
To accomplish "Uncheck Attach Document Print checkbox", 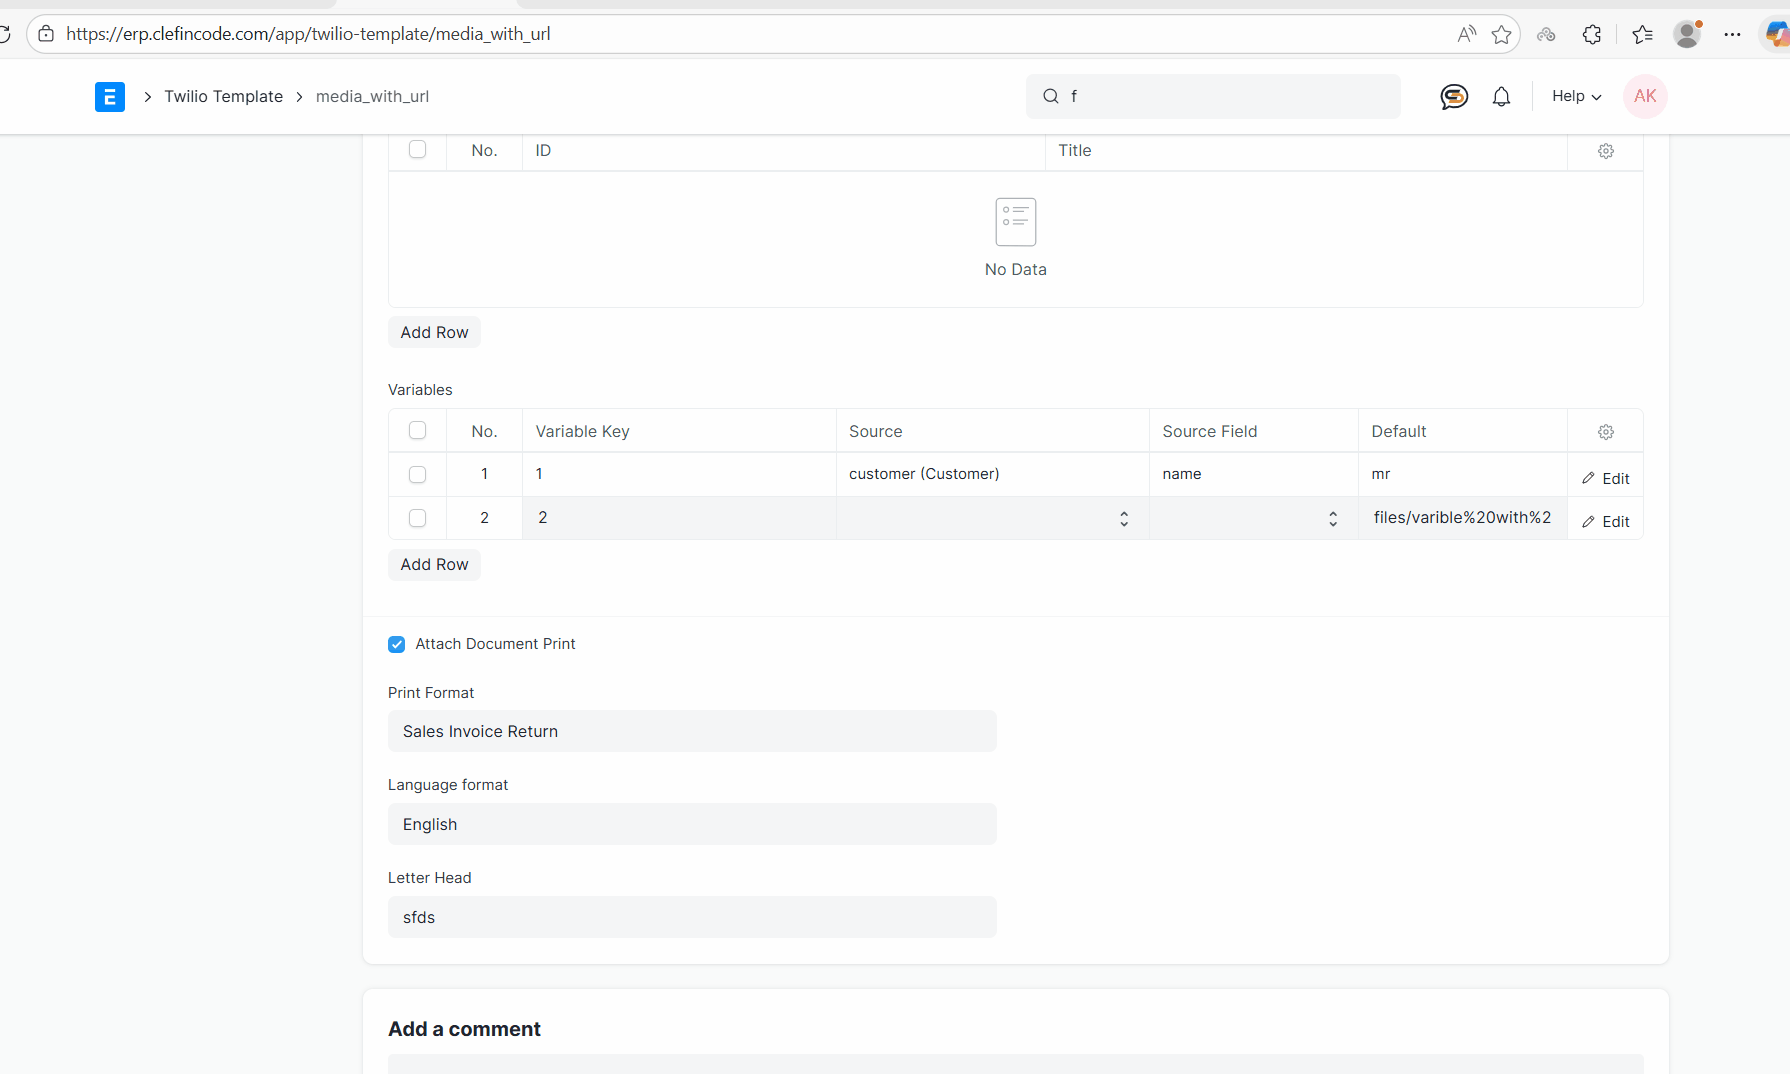I will tap(397, 645).
